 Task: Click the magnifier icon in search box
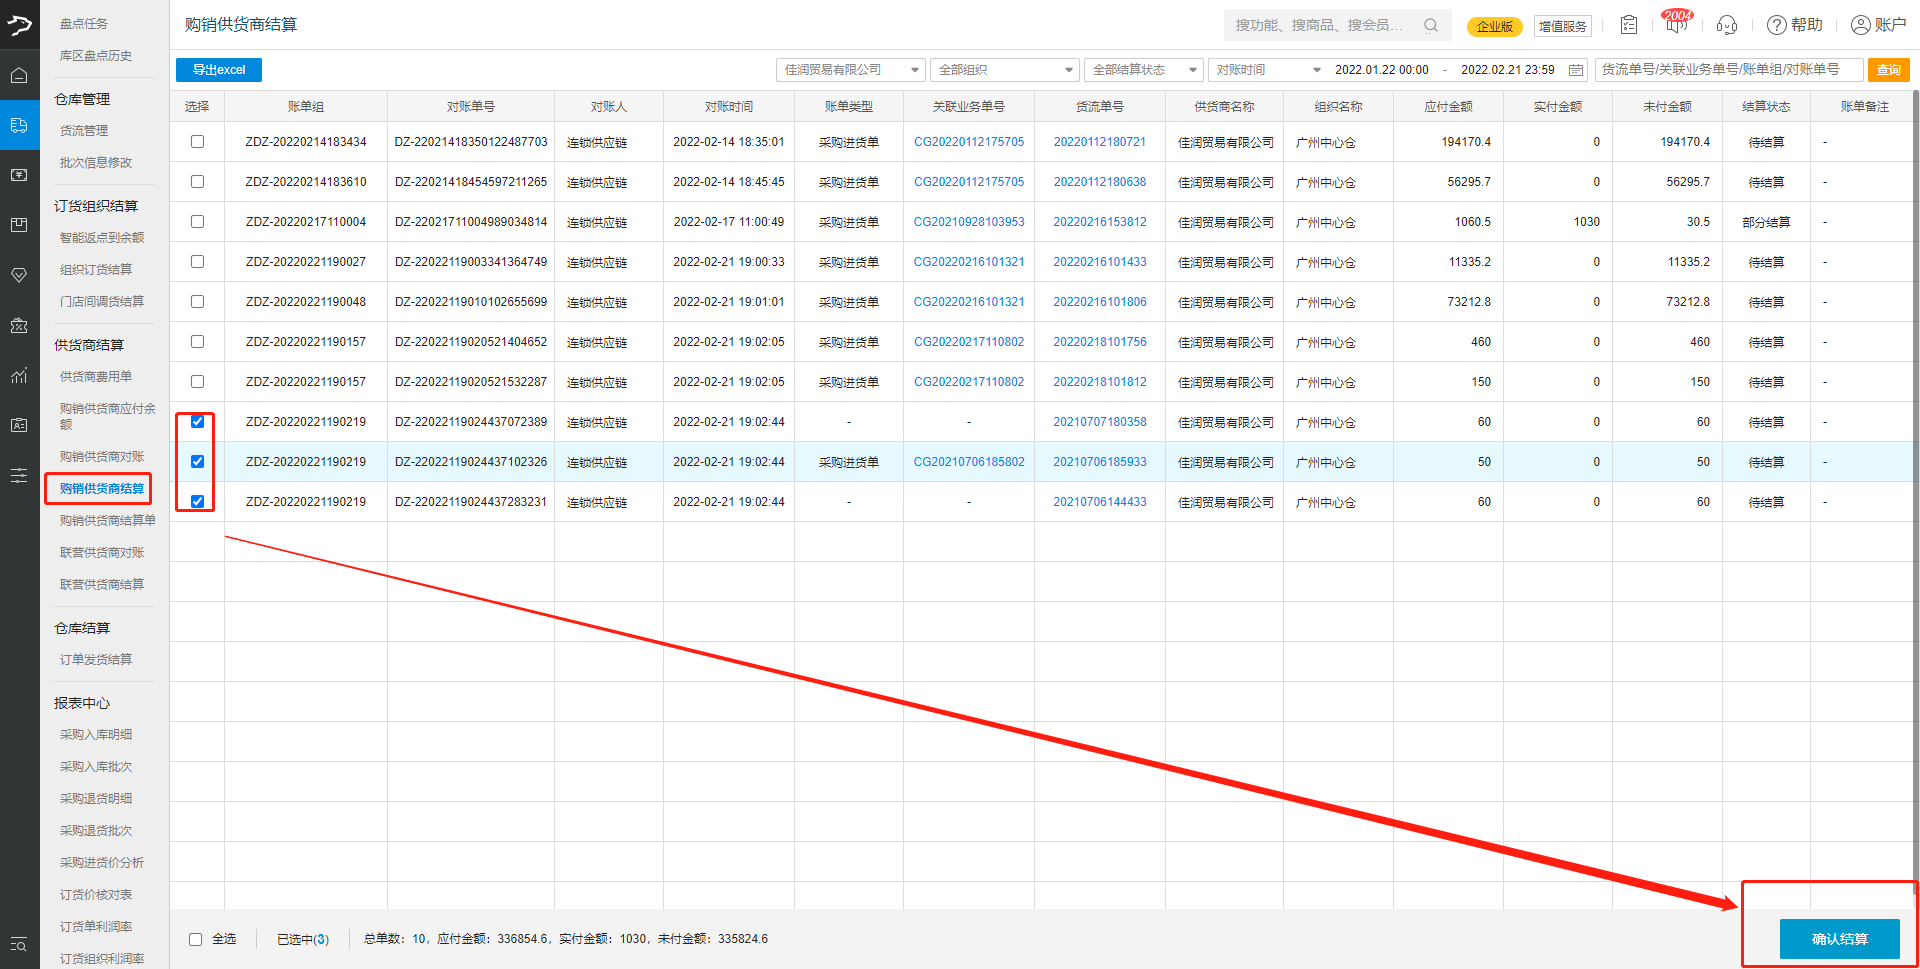coord(1431,25)
